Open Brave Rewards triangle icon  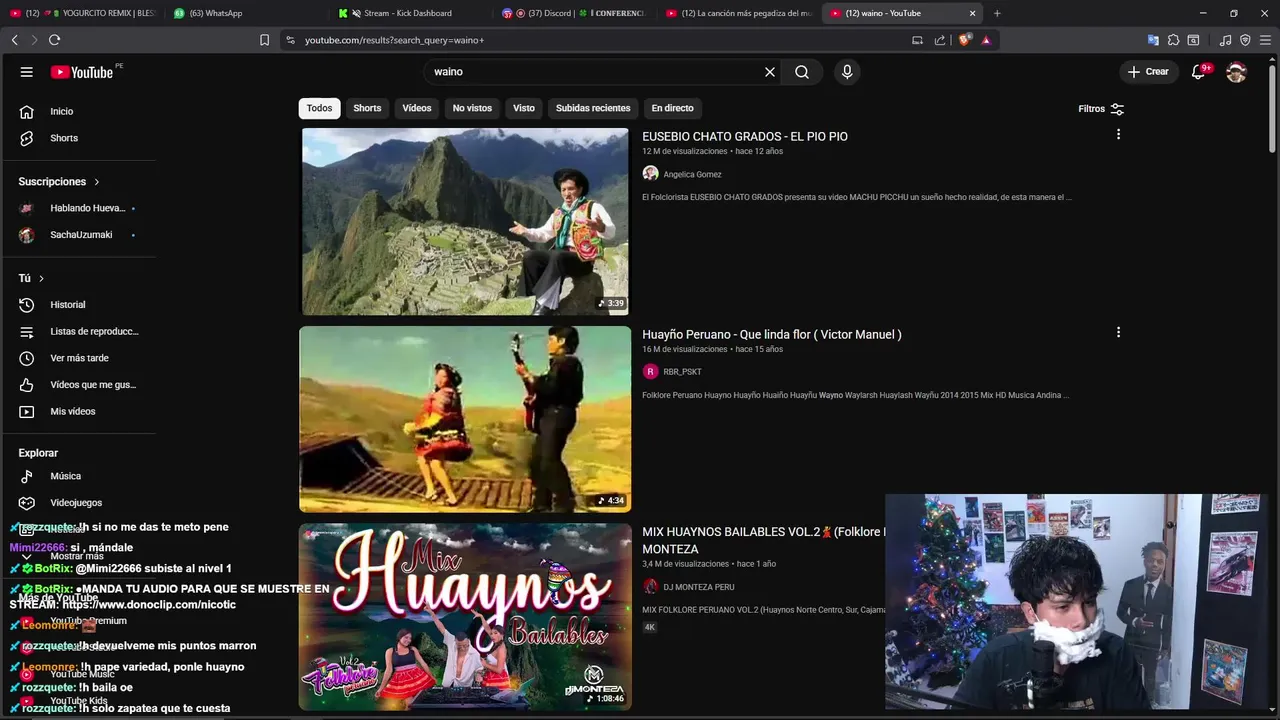(x=986, y=40)
